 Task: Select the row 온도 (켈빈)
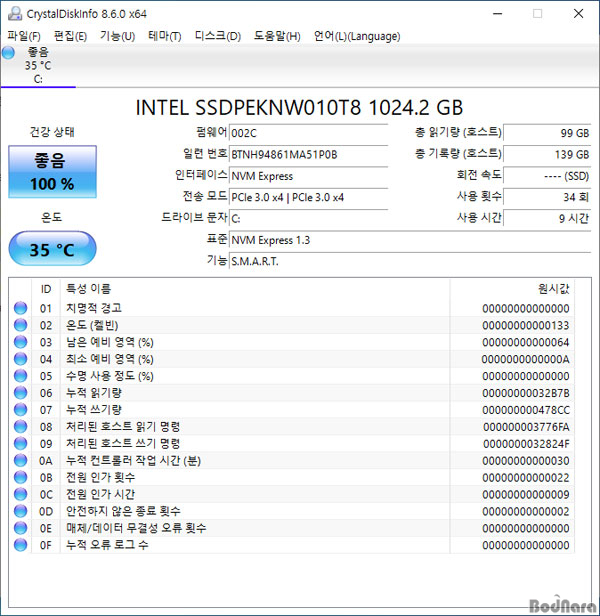[x=292, y=325]
